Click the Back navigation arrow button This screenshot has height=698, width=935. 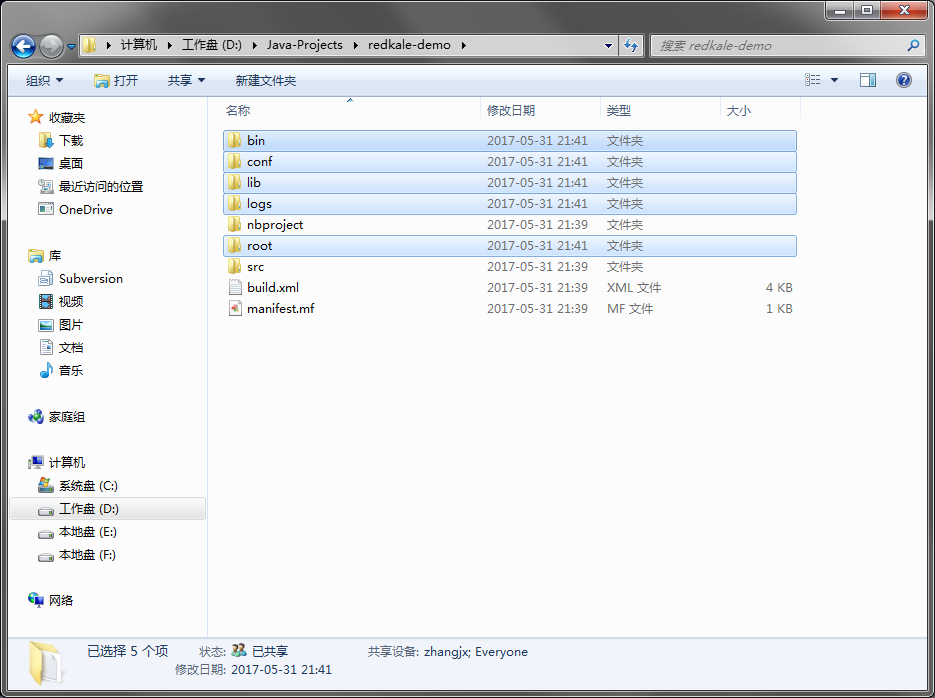[x=23, y=46]
